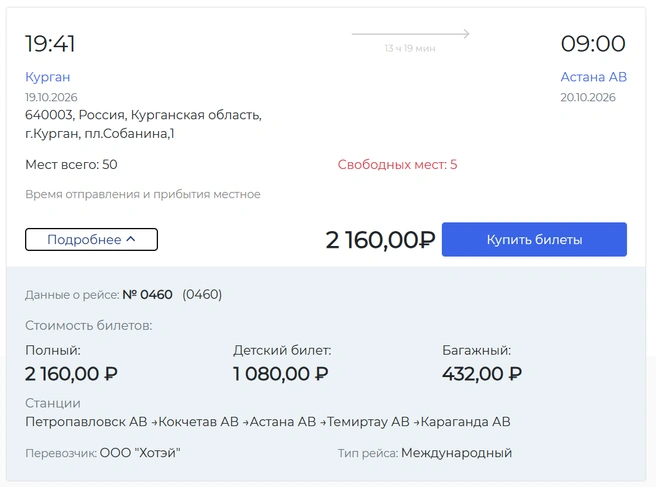656x487 pixels.
Task: Click the Багажный price 432,00 ₽
Action: pos(482,374)
